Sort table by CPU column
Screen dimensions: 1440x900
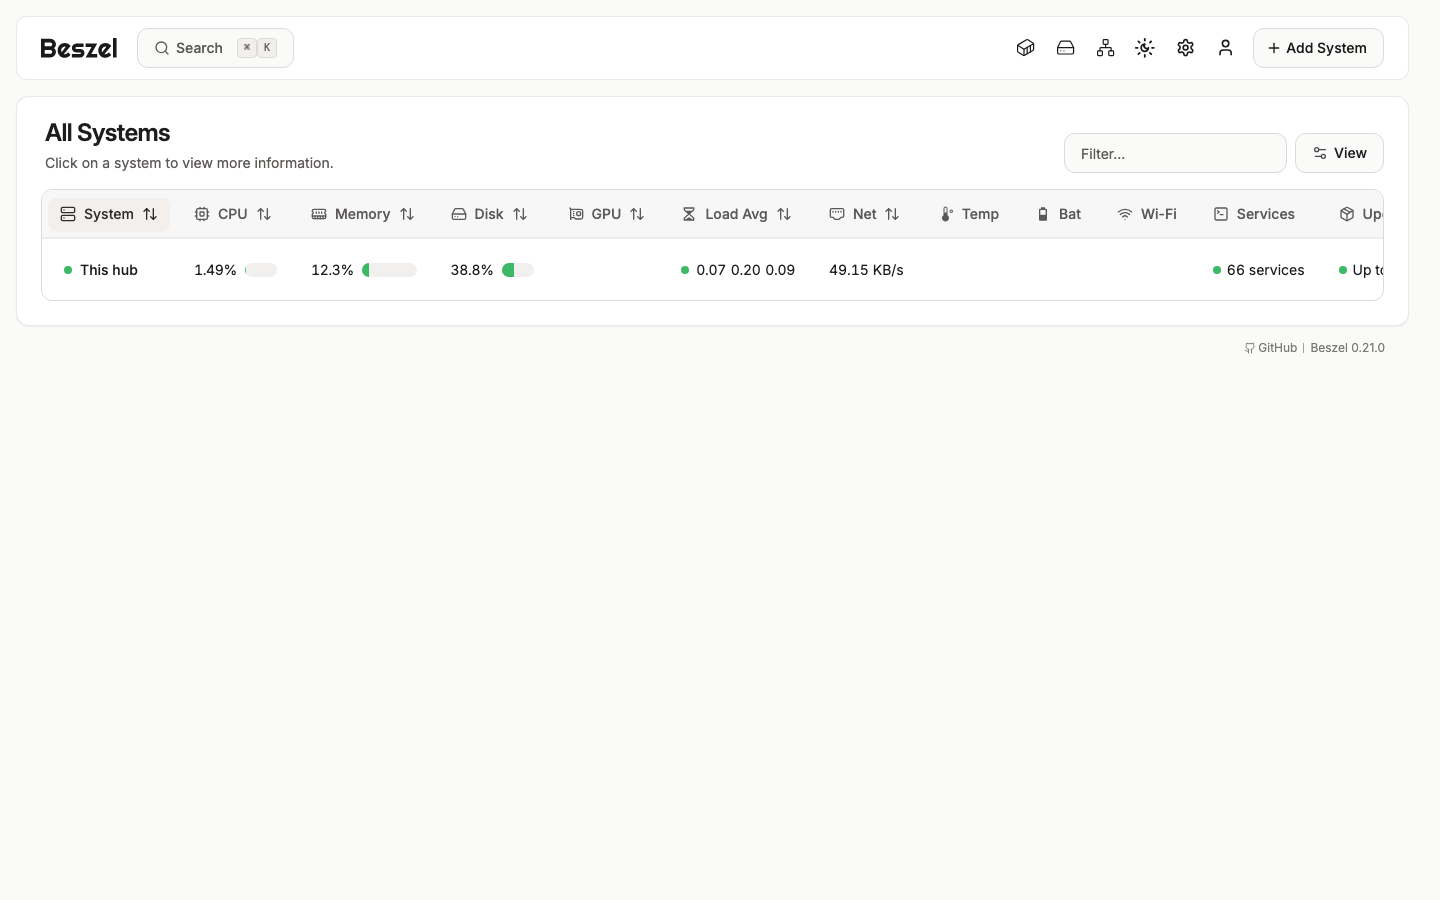[x=233, y=214]
